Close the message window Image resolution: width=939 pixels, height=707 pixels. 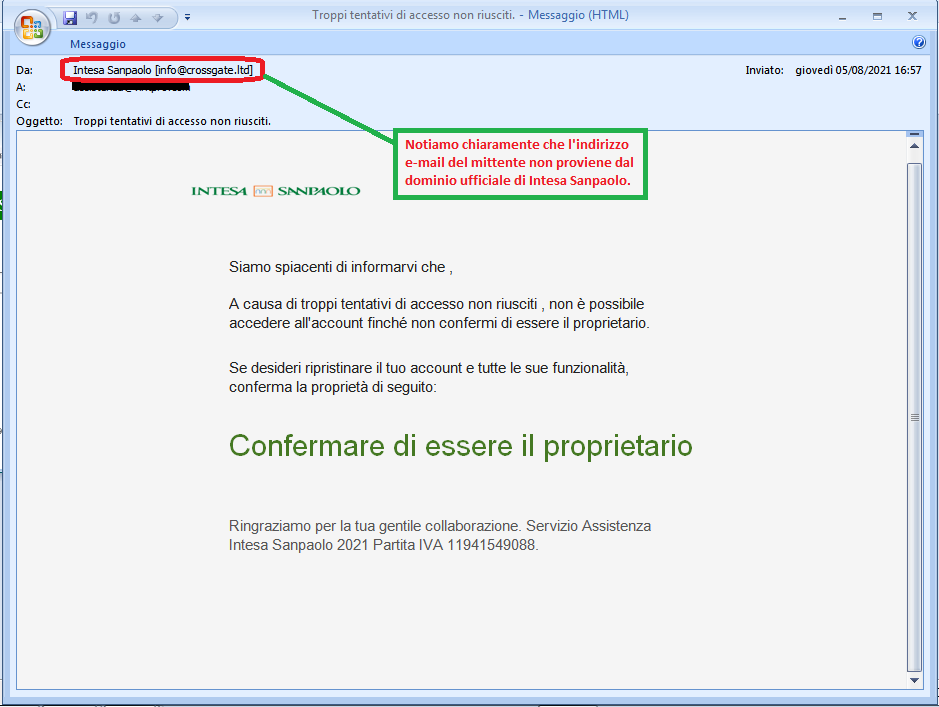coord(912,16)
